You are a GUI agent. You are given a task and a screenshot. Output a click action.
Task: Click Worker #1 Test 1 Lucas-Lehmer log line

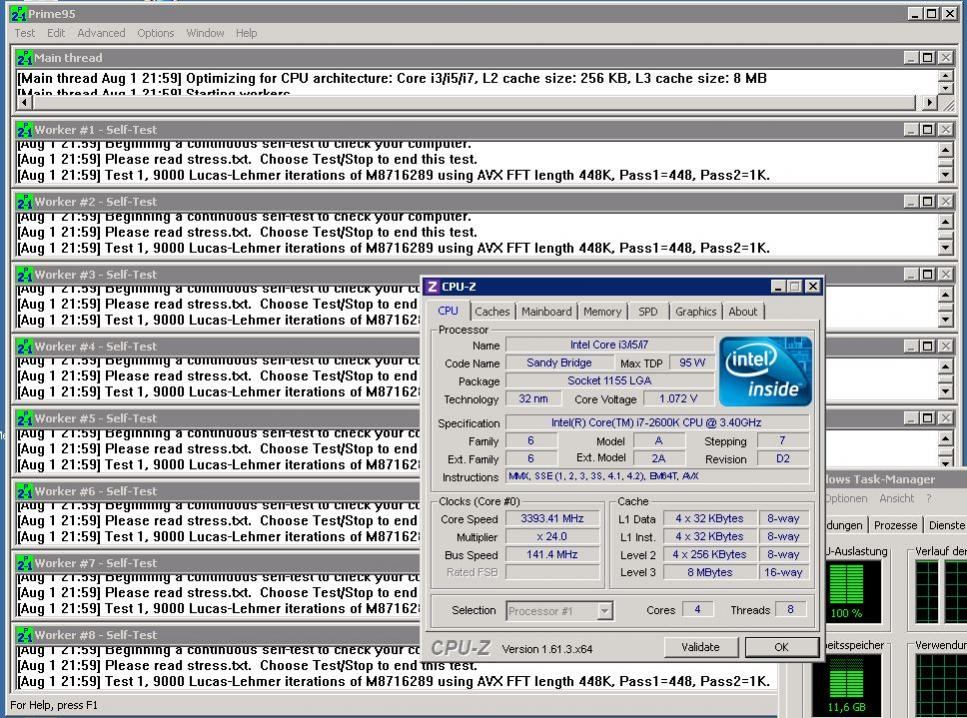coord(394,176)
